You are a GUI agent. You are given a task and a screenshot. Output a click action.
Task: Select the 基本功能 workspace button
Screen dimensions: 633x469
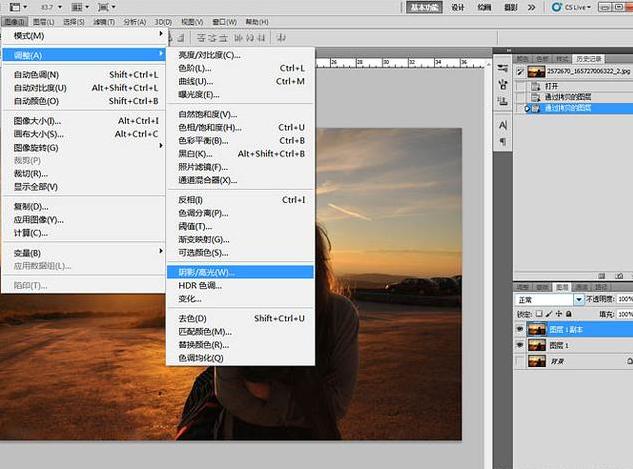pos(424,7)
